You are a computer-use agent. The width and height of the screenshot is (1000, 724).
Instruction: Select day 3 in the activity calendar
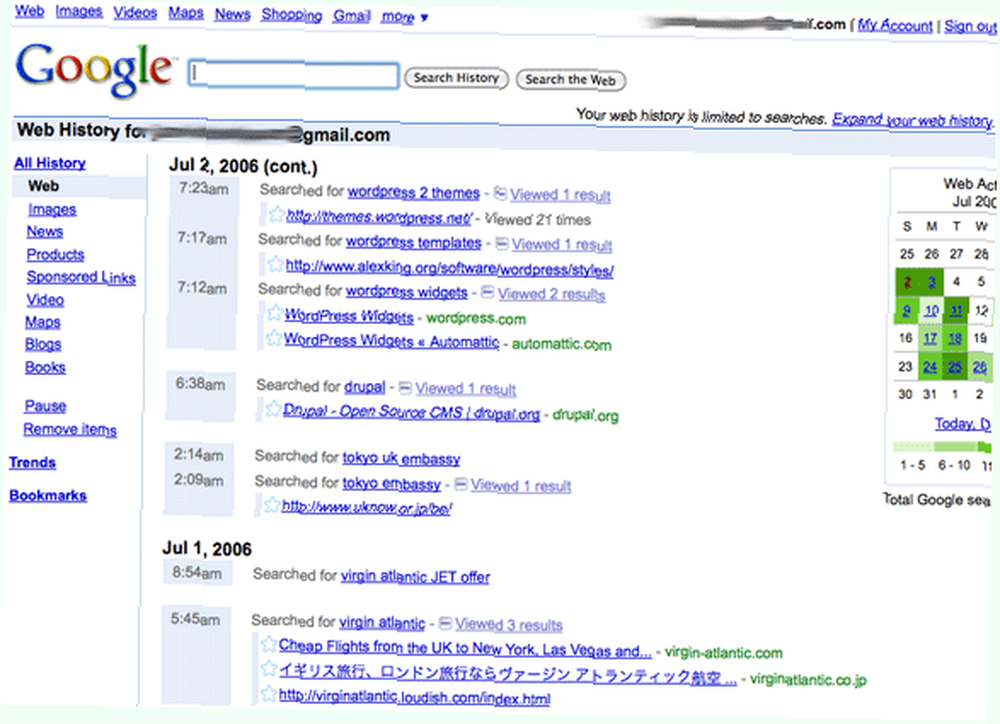(932, 282)
